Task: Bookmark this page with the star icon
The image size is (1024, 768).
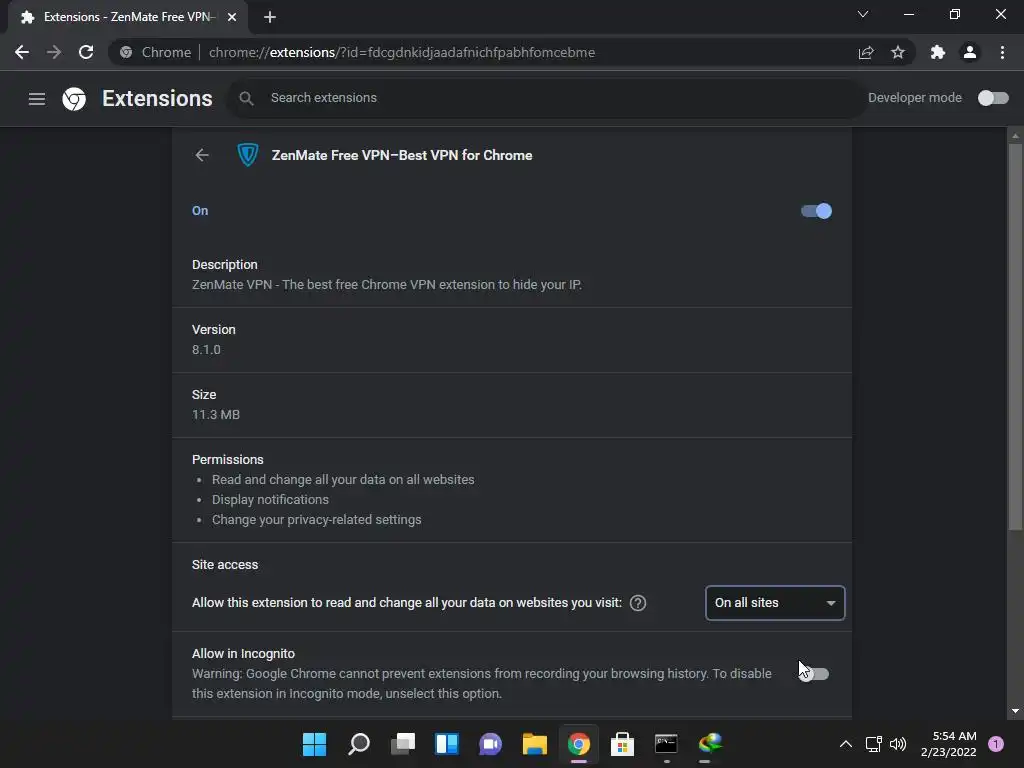Action: coord(898,52)
